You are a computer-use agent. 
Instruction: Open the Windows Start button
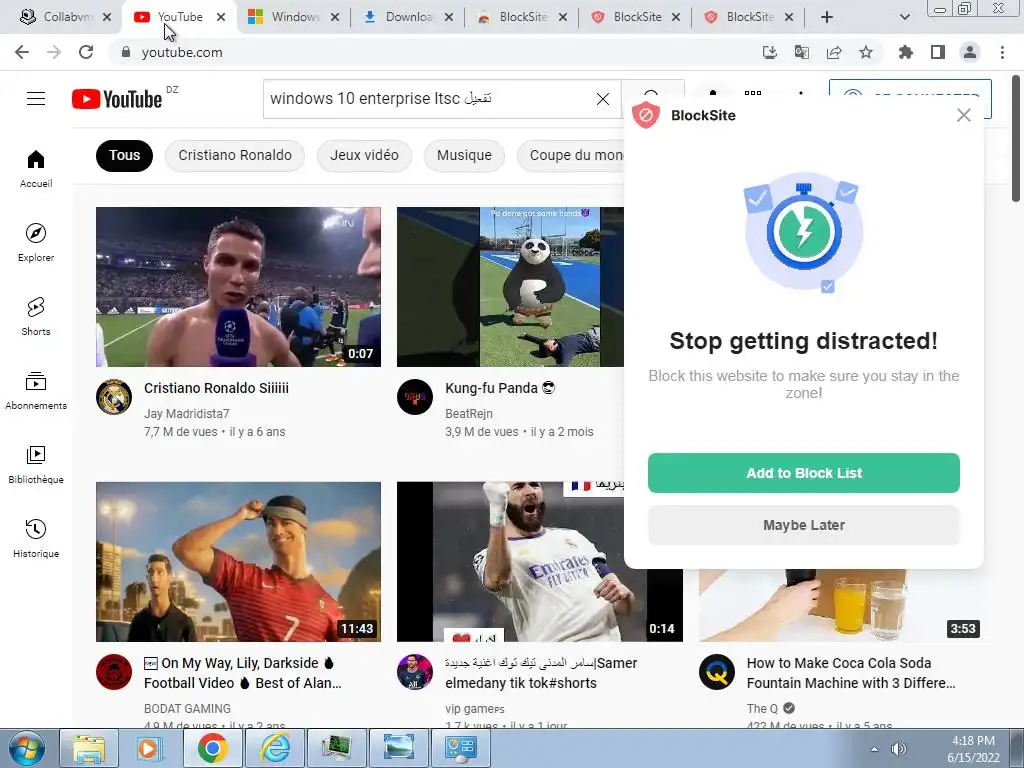26,748
